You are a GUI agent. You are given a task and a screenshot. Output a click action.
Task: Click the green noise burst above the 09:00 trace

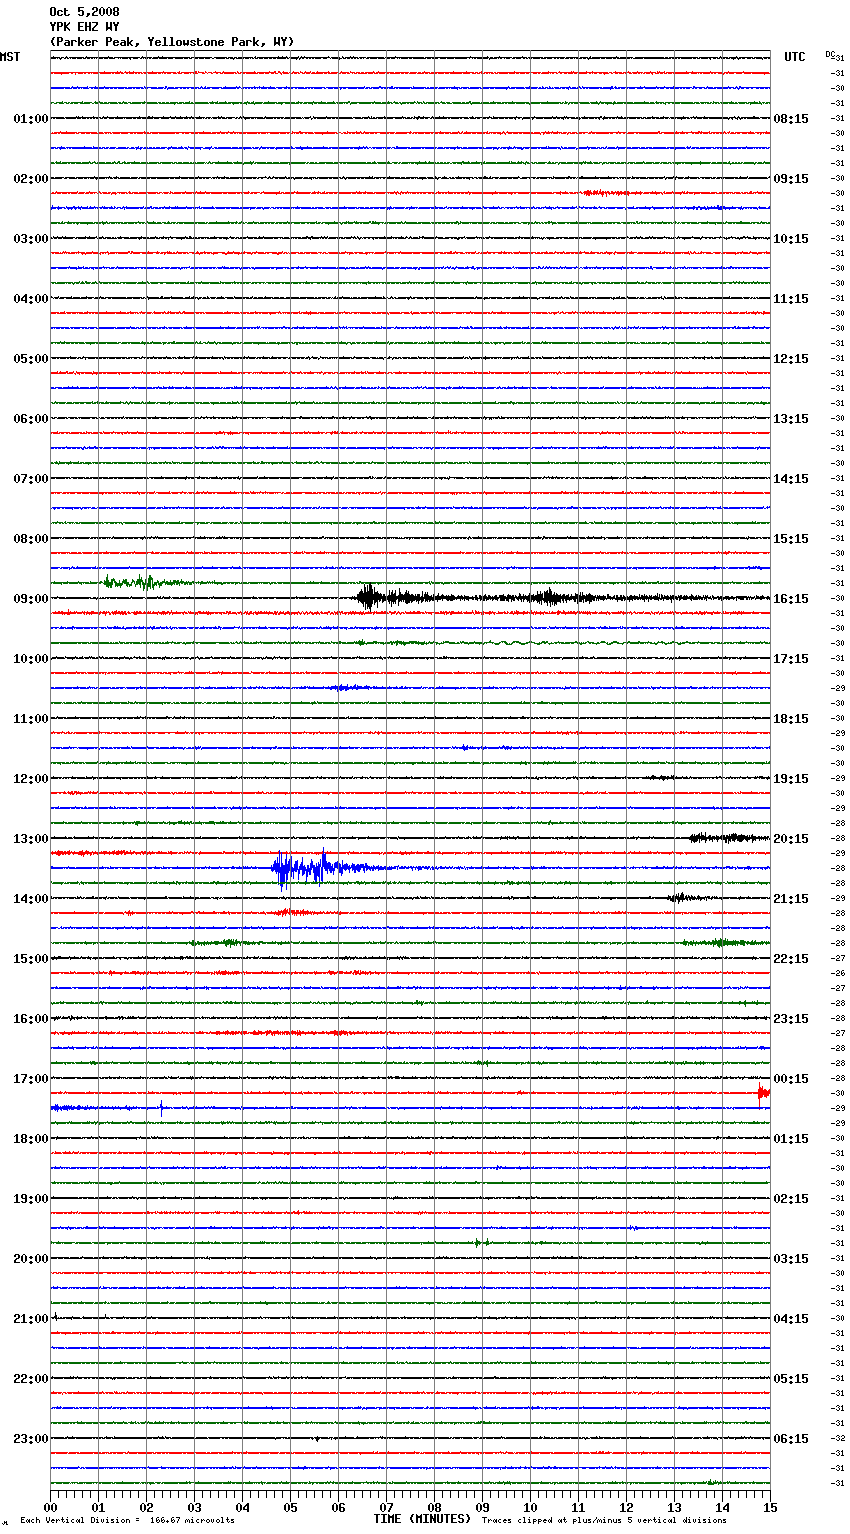click(145, 582)
